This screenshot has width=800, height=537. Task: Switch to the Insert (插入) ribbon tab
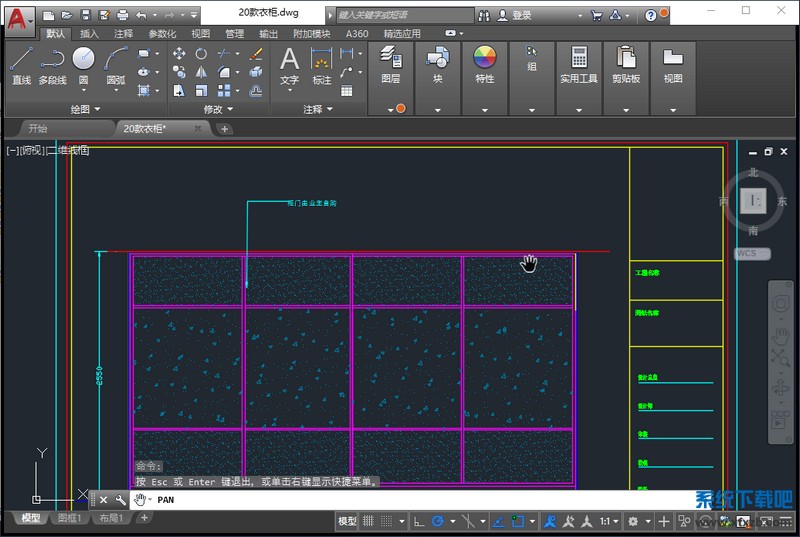89,33
